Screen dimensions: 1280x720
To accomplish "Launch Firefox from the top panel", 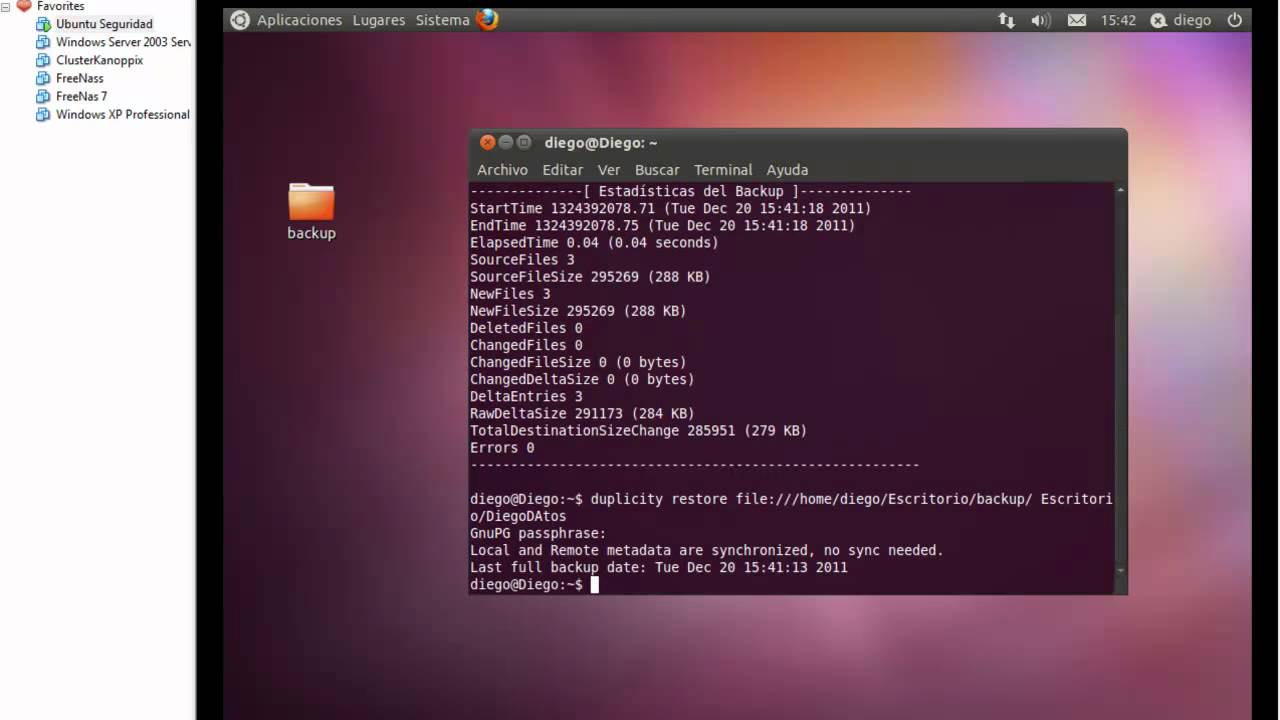I will coord(487,19).
